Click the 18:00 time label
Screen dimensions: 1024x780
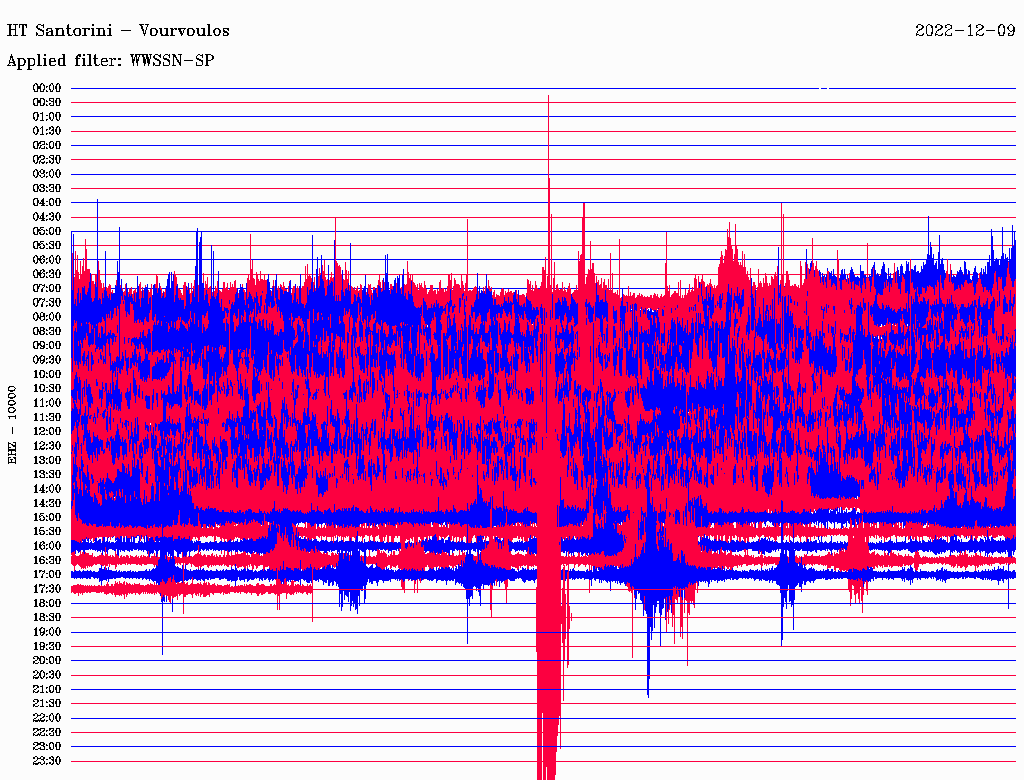point(47,604)
